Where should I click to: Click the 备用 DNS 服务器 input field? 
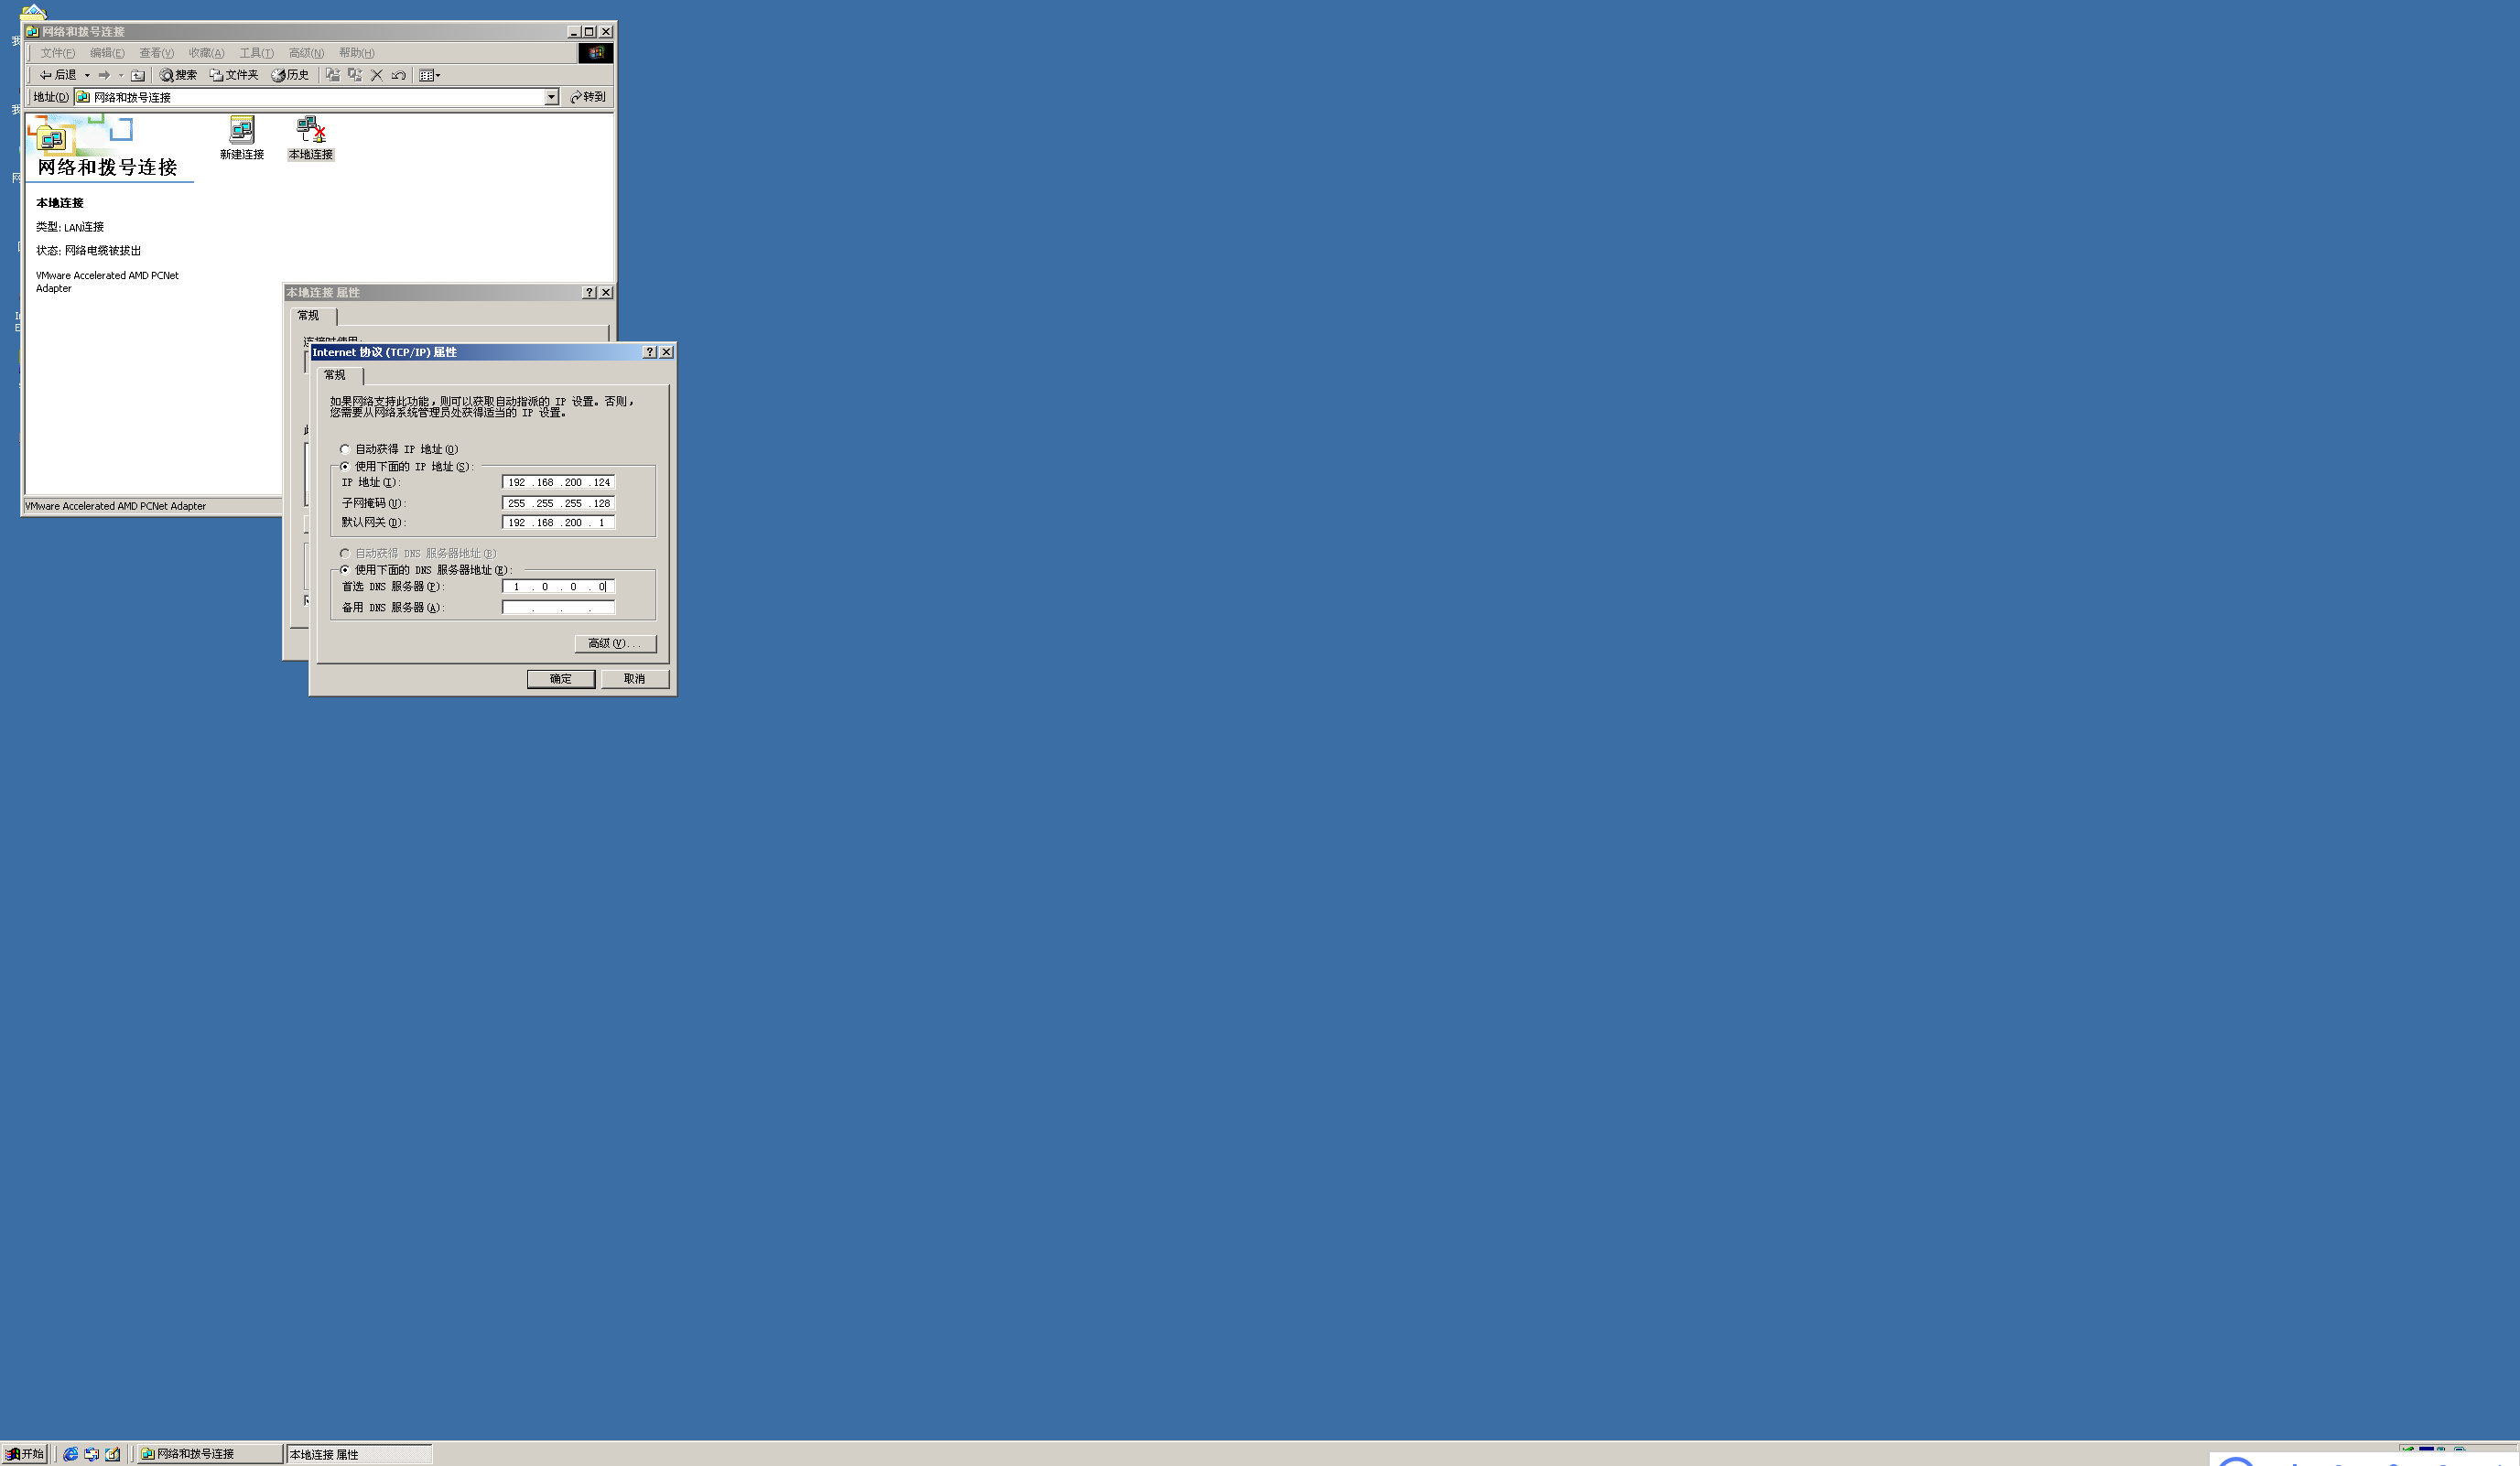point(558,607)
